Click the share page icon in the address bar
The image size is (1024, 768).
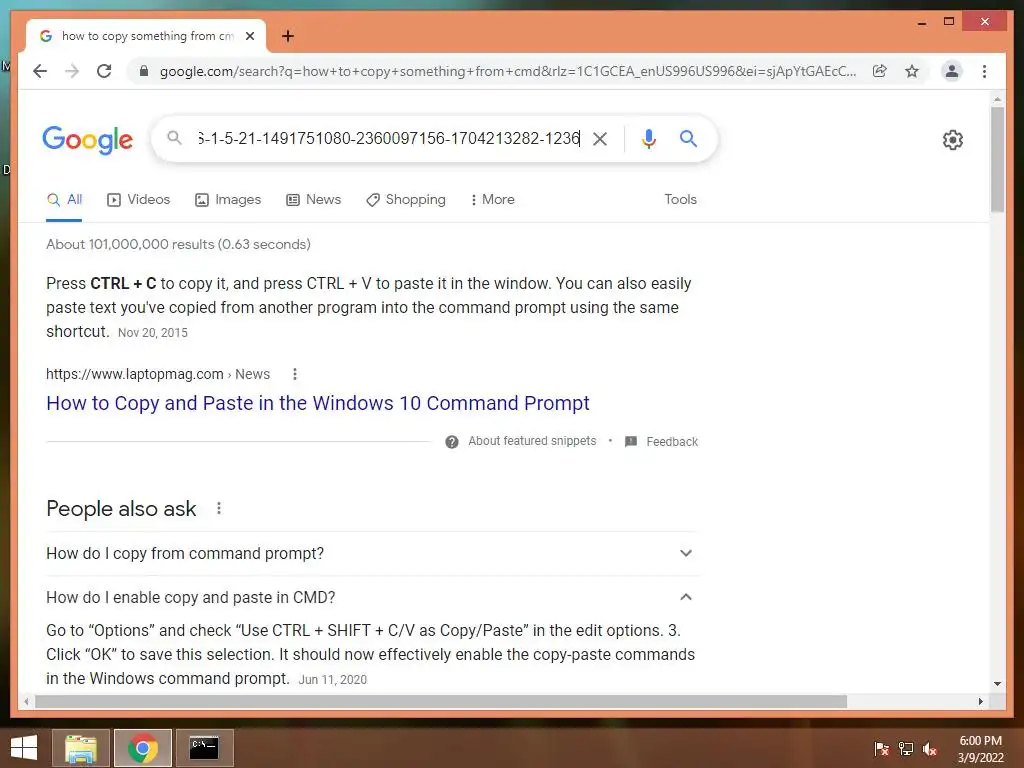[880, 71]
